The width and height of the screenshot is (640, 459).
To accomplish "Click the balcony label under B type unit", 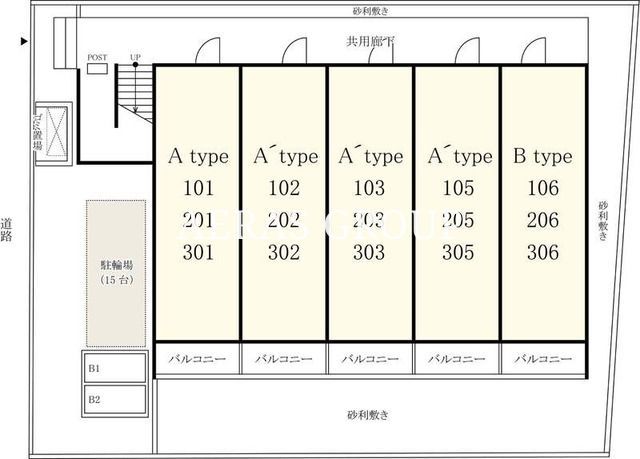I will 543,359.
